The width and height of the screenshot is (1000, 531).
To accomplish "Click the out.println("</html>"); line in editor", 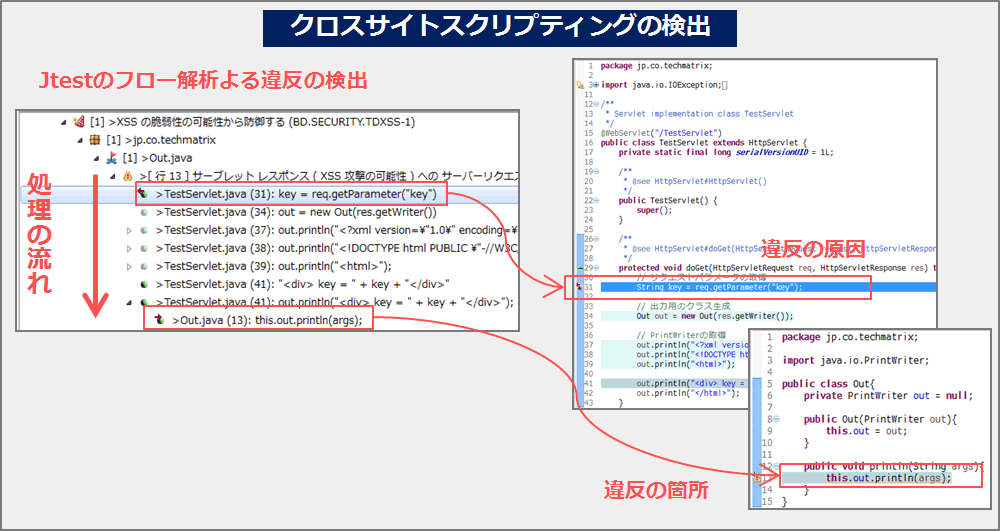I will pyautogui.click(x=688, y=393).
